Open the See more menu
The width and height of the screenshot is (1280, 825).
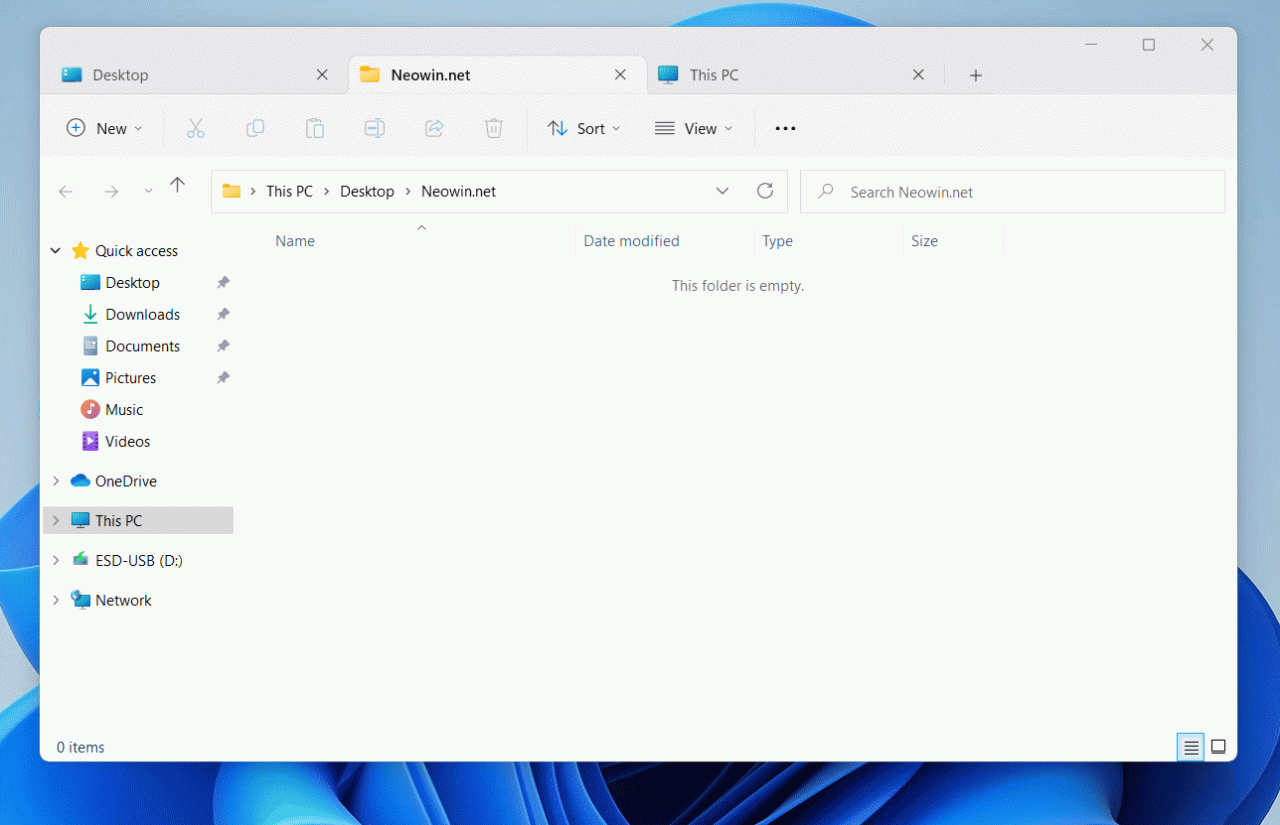pyautogui.click(x=785, y=128)
